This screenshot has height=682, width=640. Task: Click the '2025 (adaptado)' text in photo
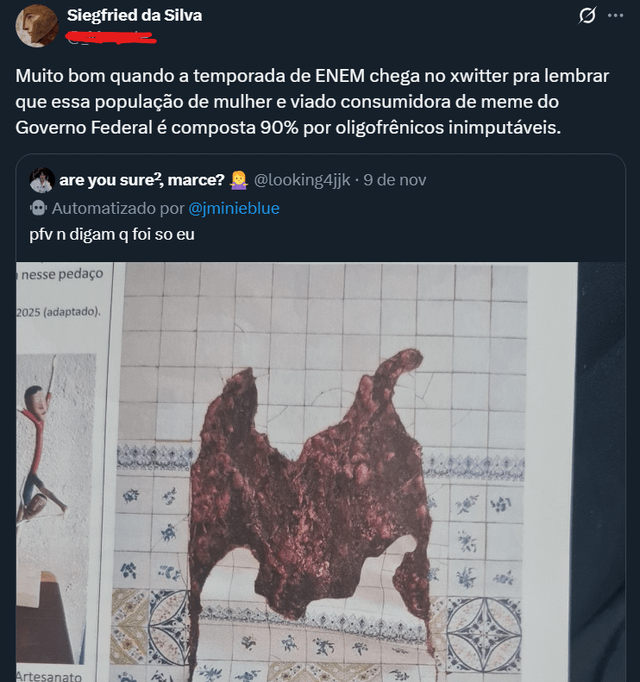[59, 312]
